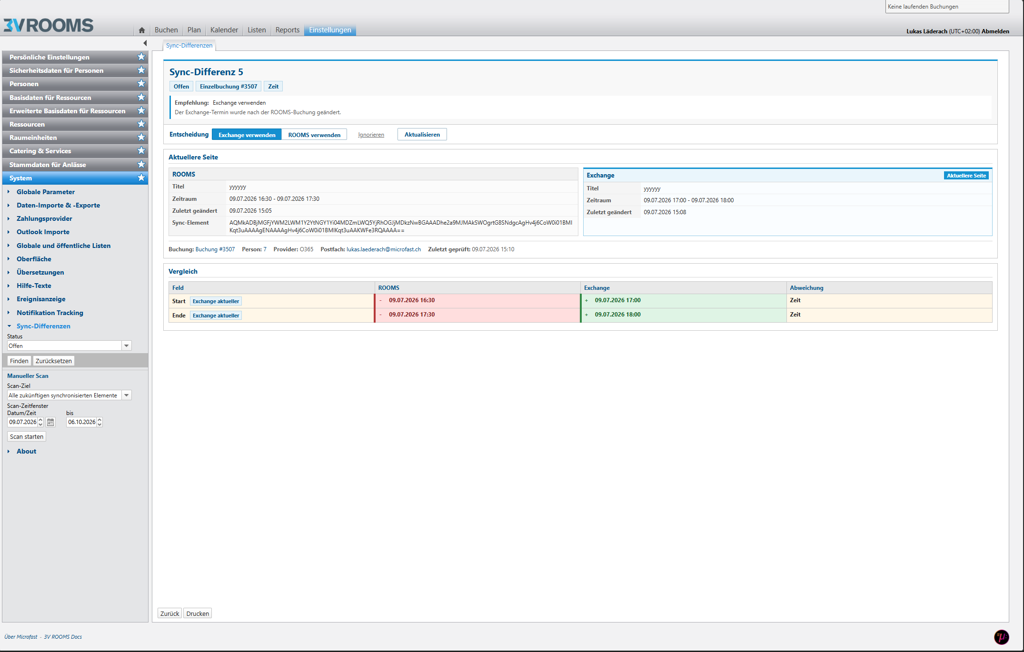Screen dimensions: 1024x652
Task: Expand Globale Parameter tree node arrow
Action: click(8, 192)
